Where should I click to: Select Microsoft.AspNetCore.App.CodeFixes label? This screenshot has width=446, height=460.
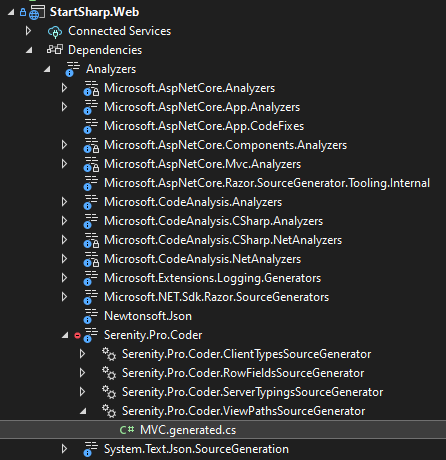pyautogui.click(x=204, y=126)
